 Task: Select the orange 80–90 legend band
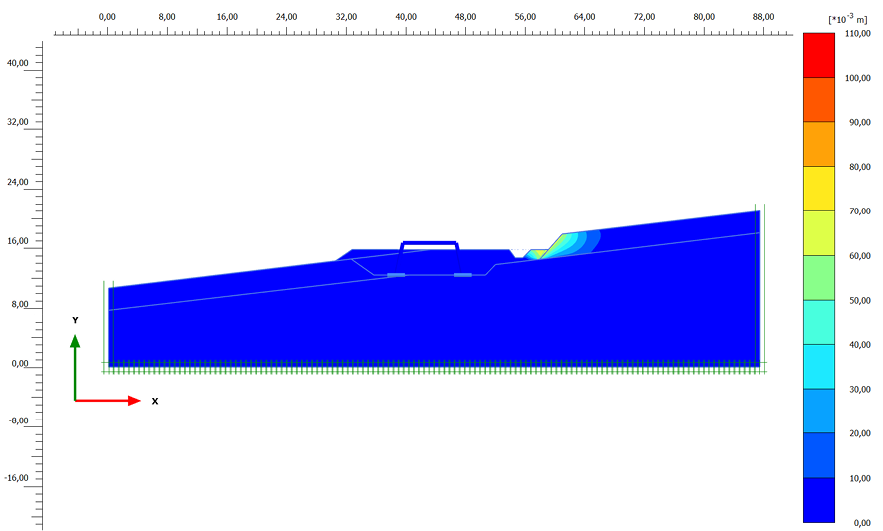coord(819,144)
